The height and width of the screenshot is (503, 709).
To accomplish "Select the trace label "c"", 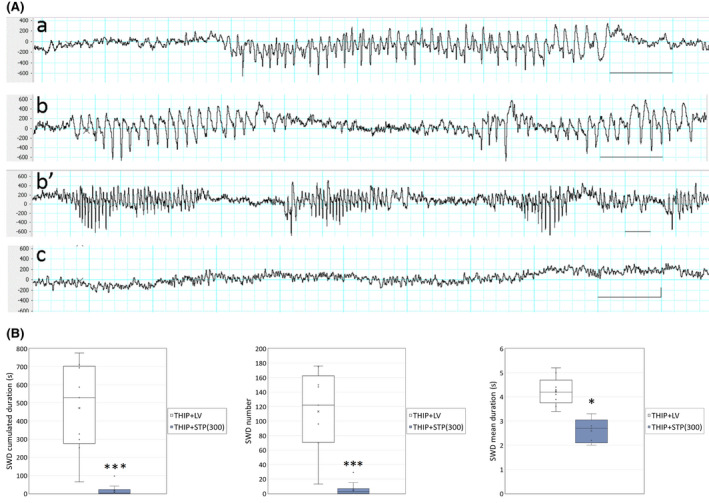I will tap(41, 255).
